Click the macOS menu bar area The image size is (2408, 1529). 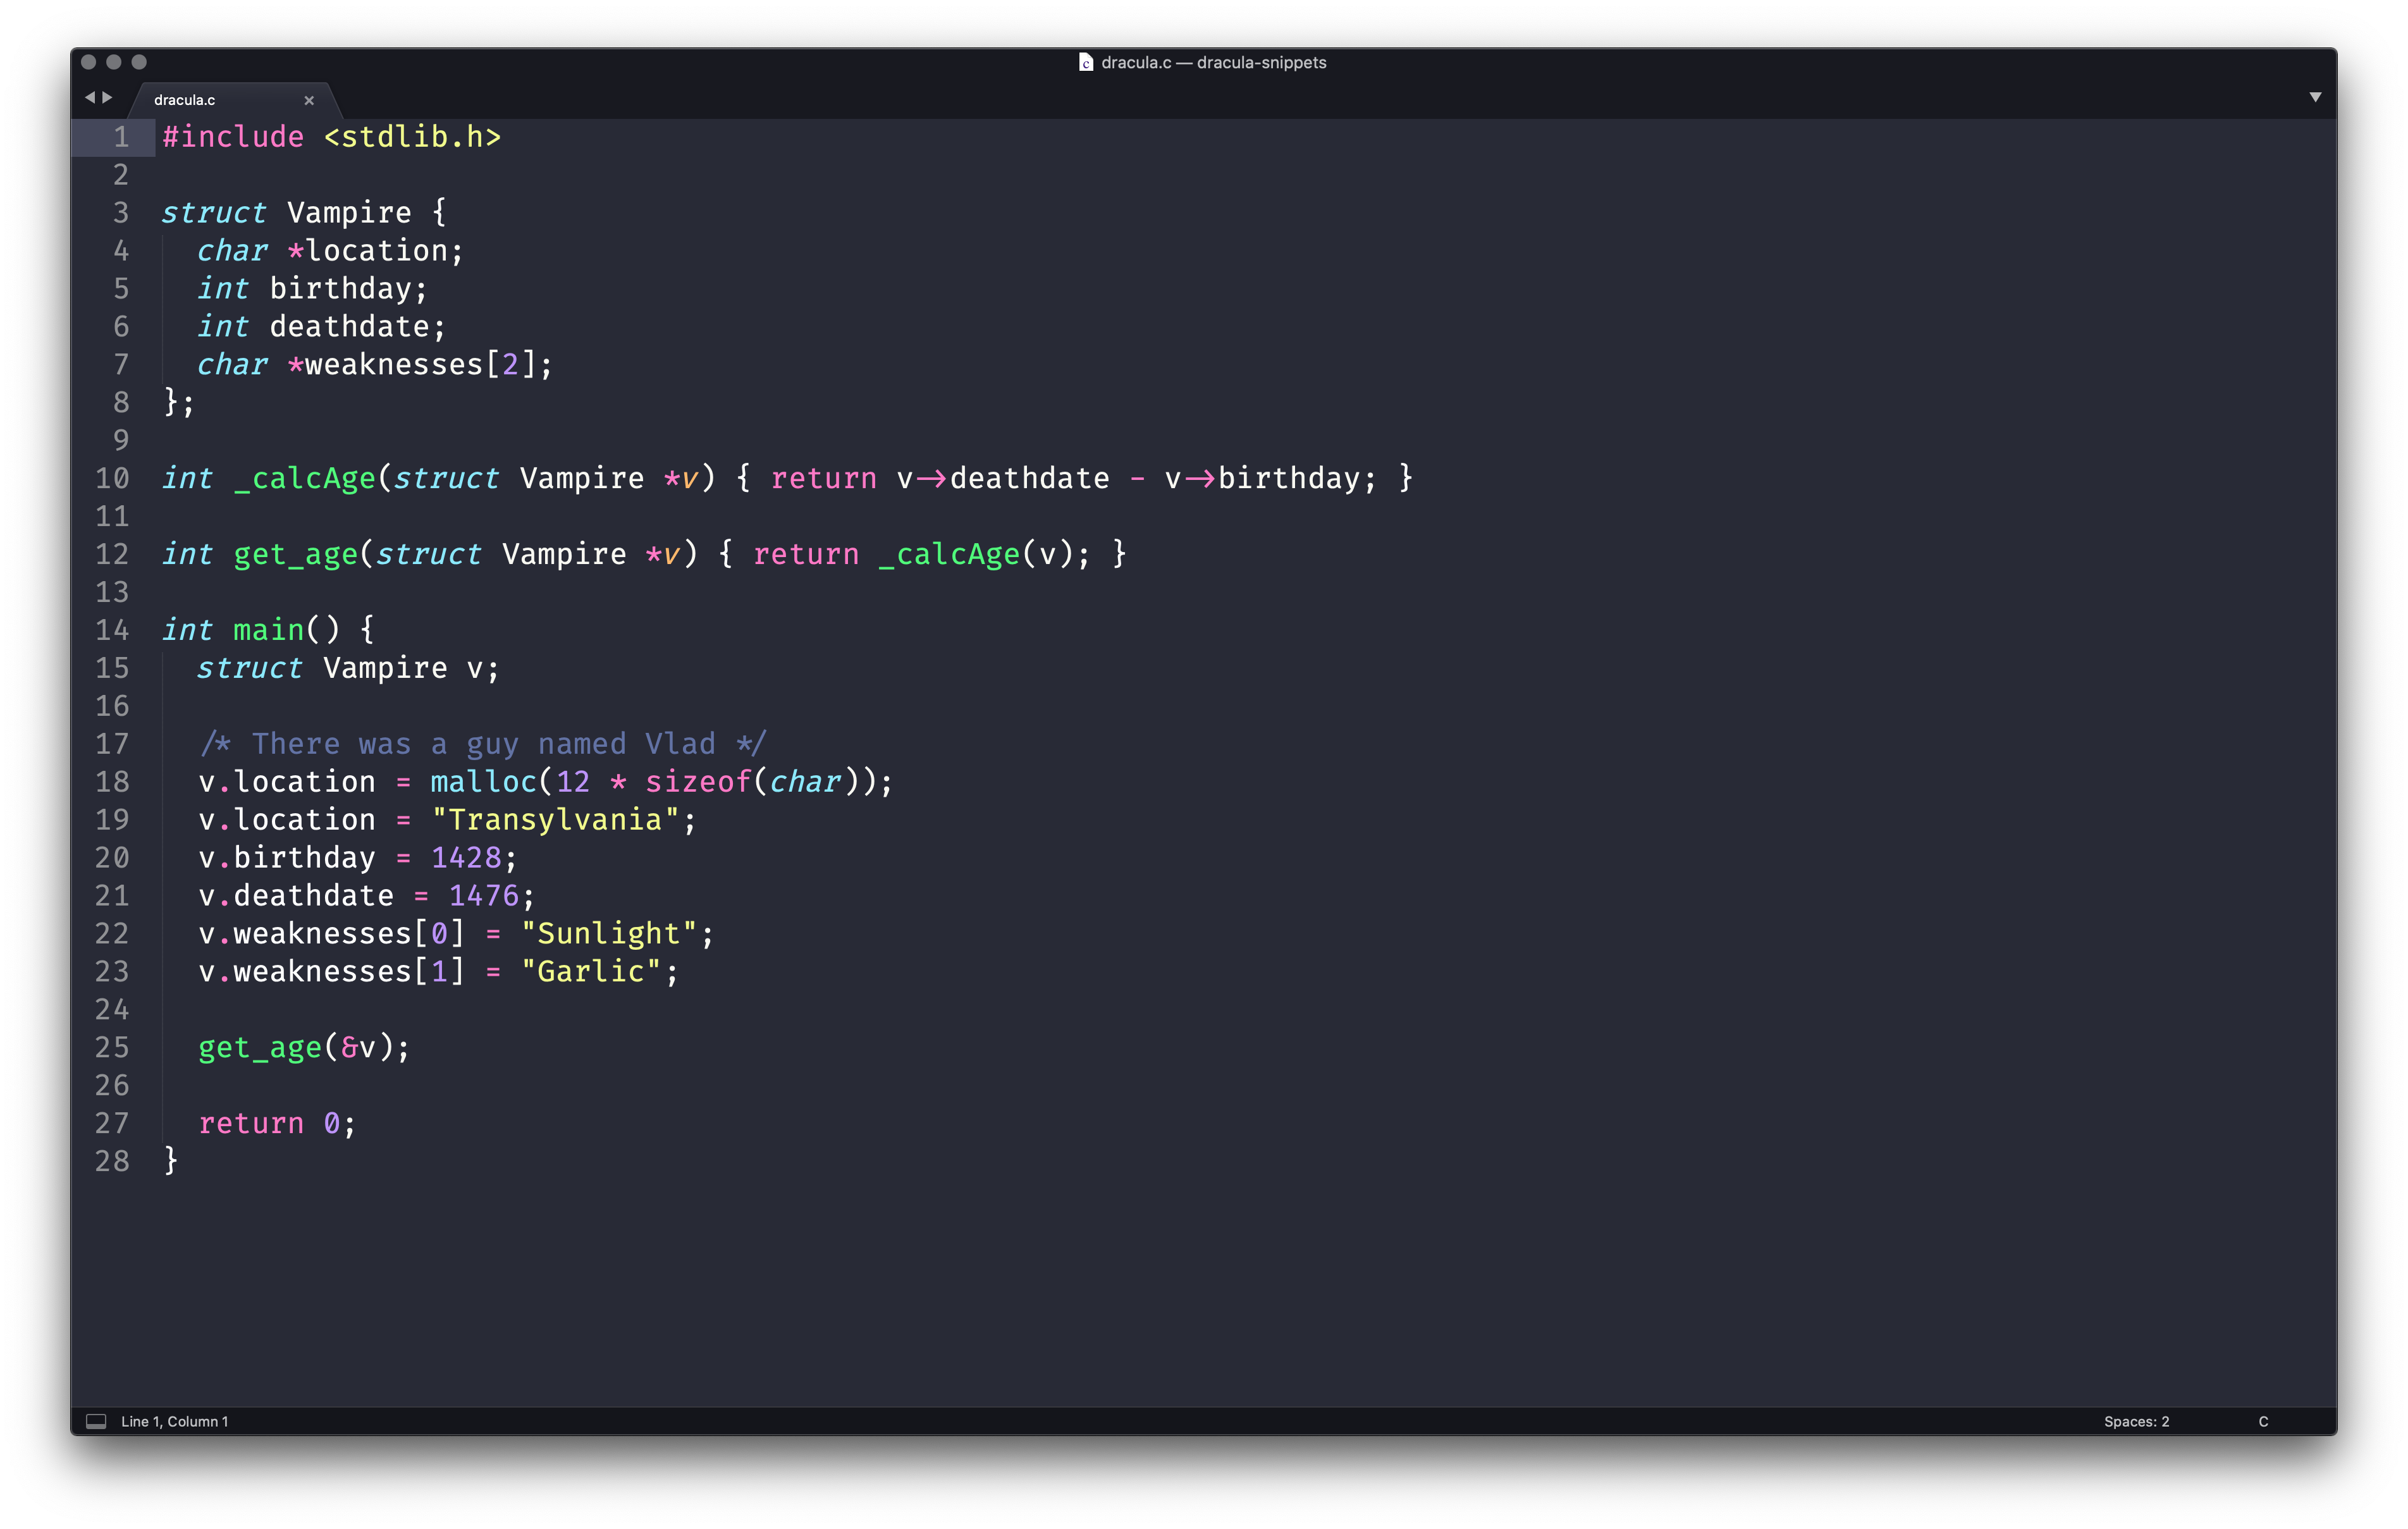(1204, 63)
